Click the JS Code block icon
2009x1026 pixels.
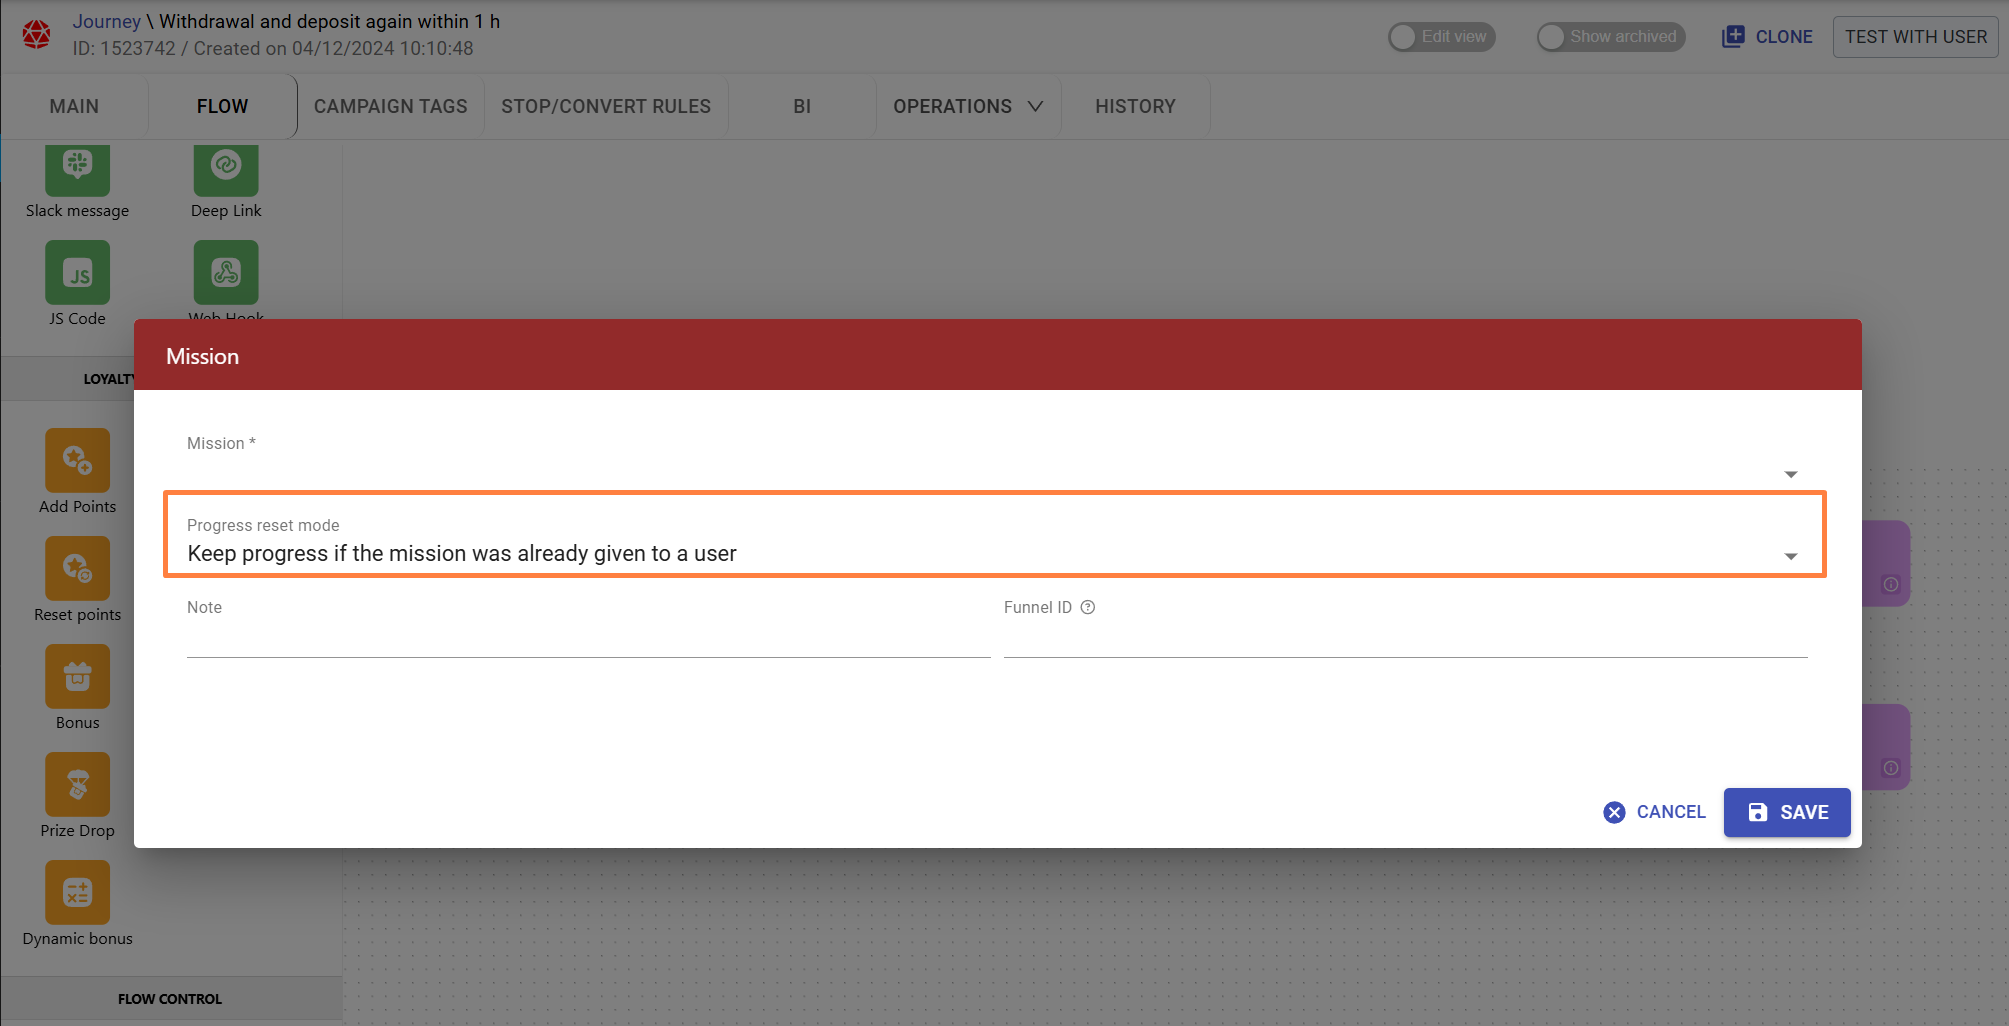[x=77, y=273]
